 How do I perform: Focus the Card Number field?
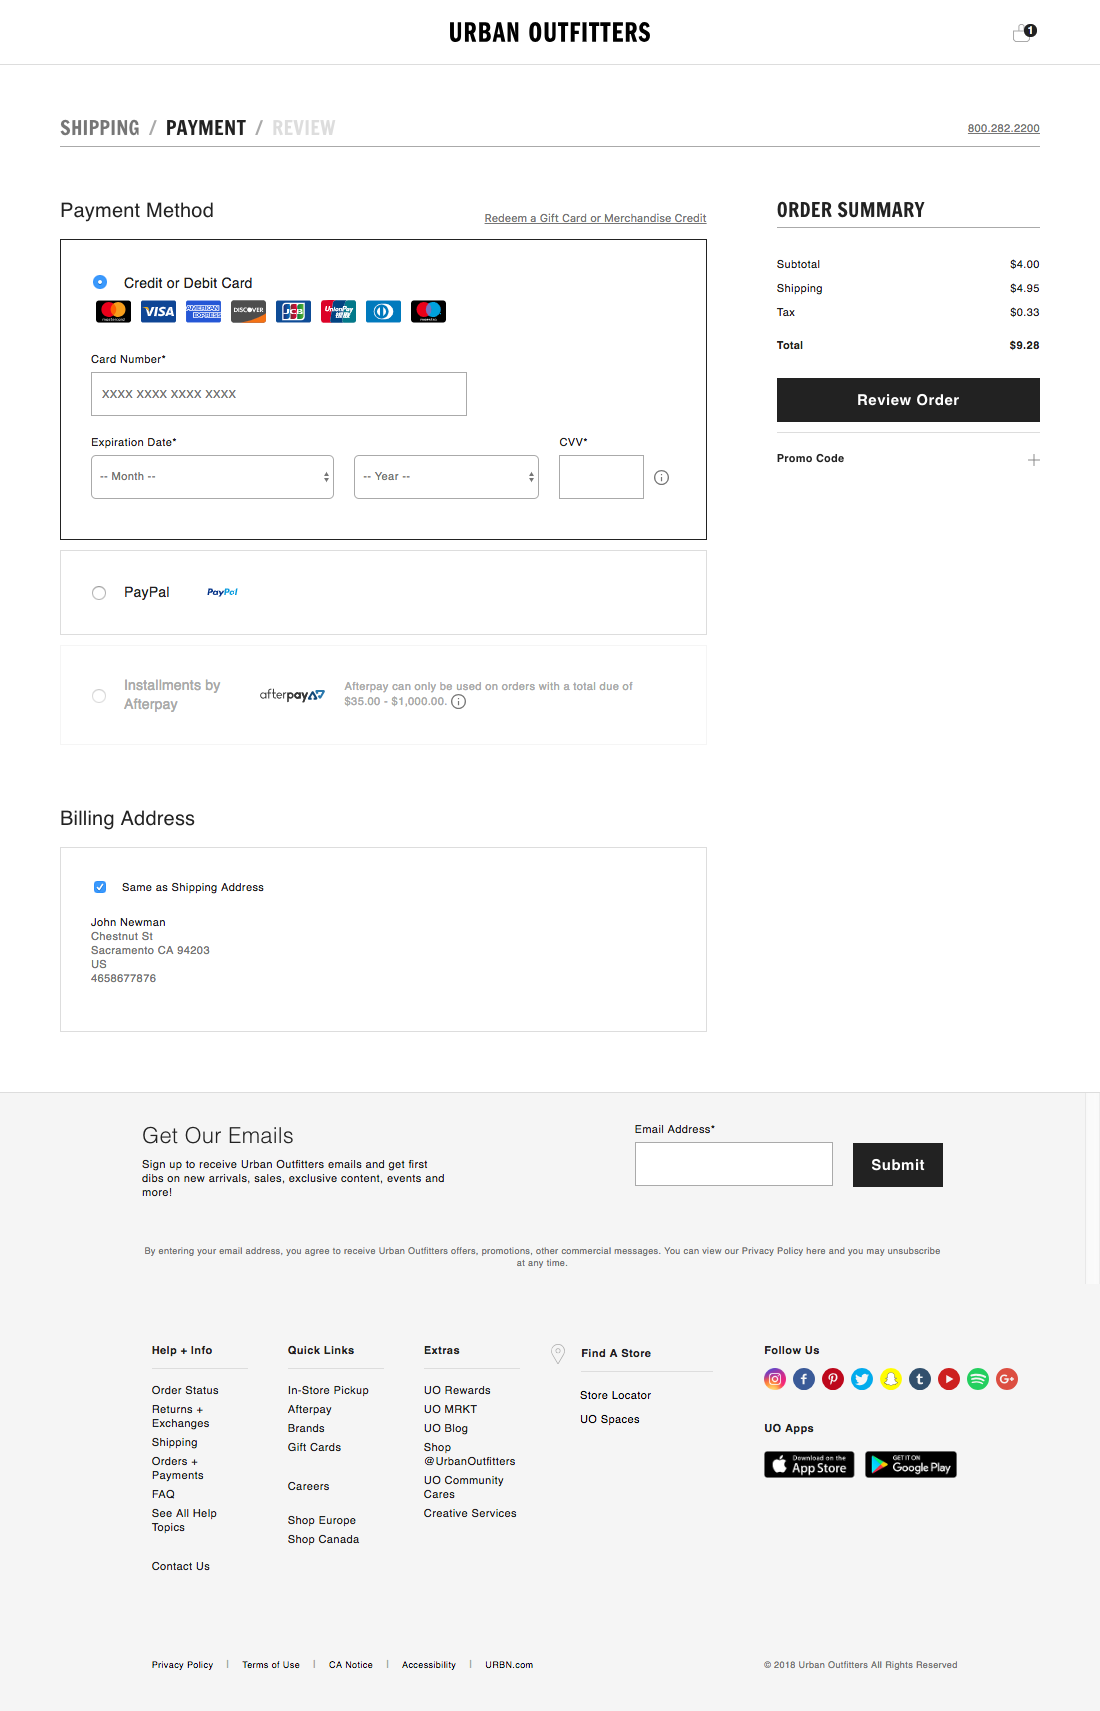(x=279, y=394)
